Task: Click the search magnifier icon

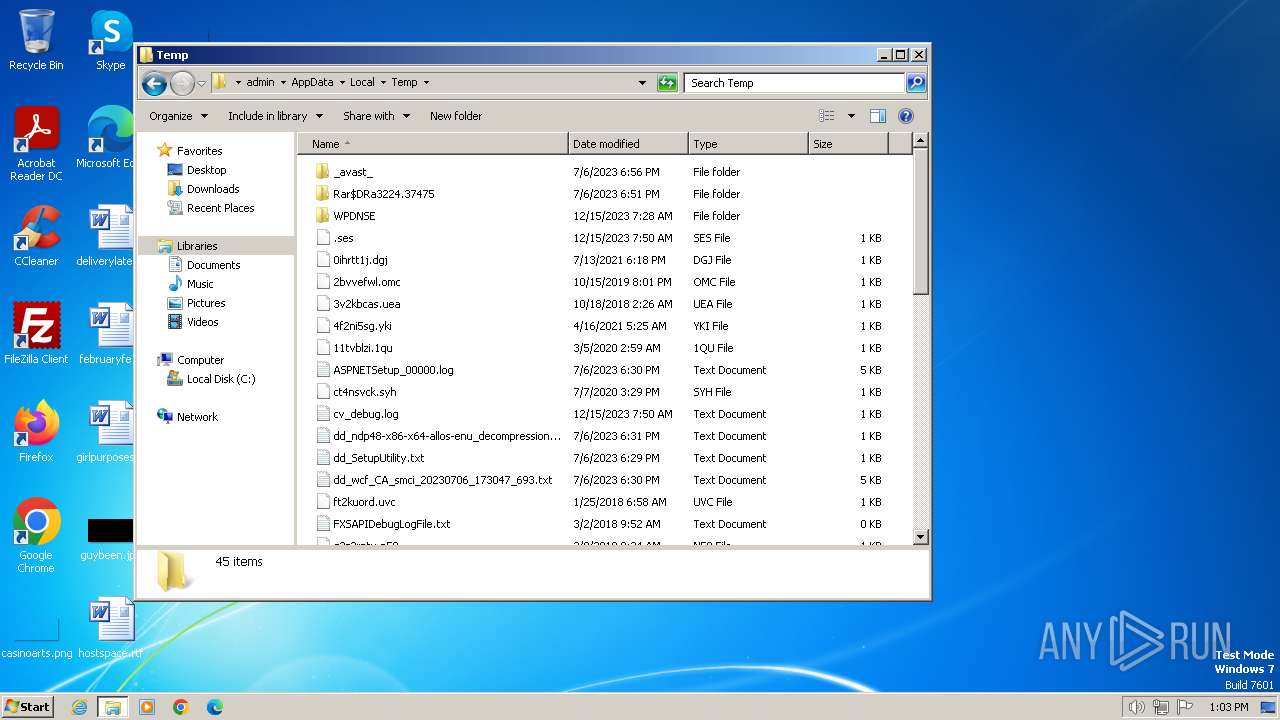Action: [916, 83]
